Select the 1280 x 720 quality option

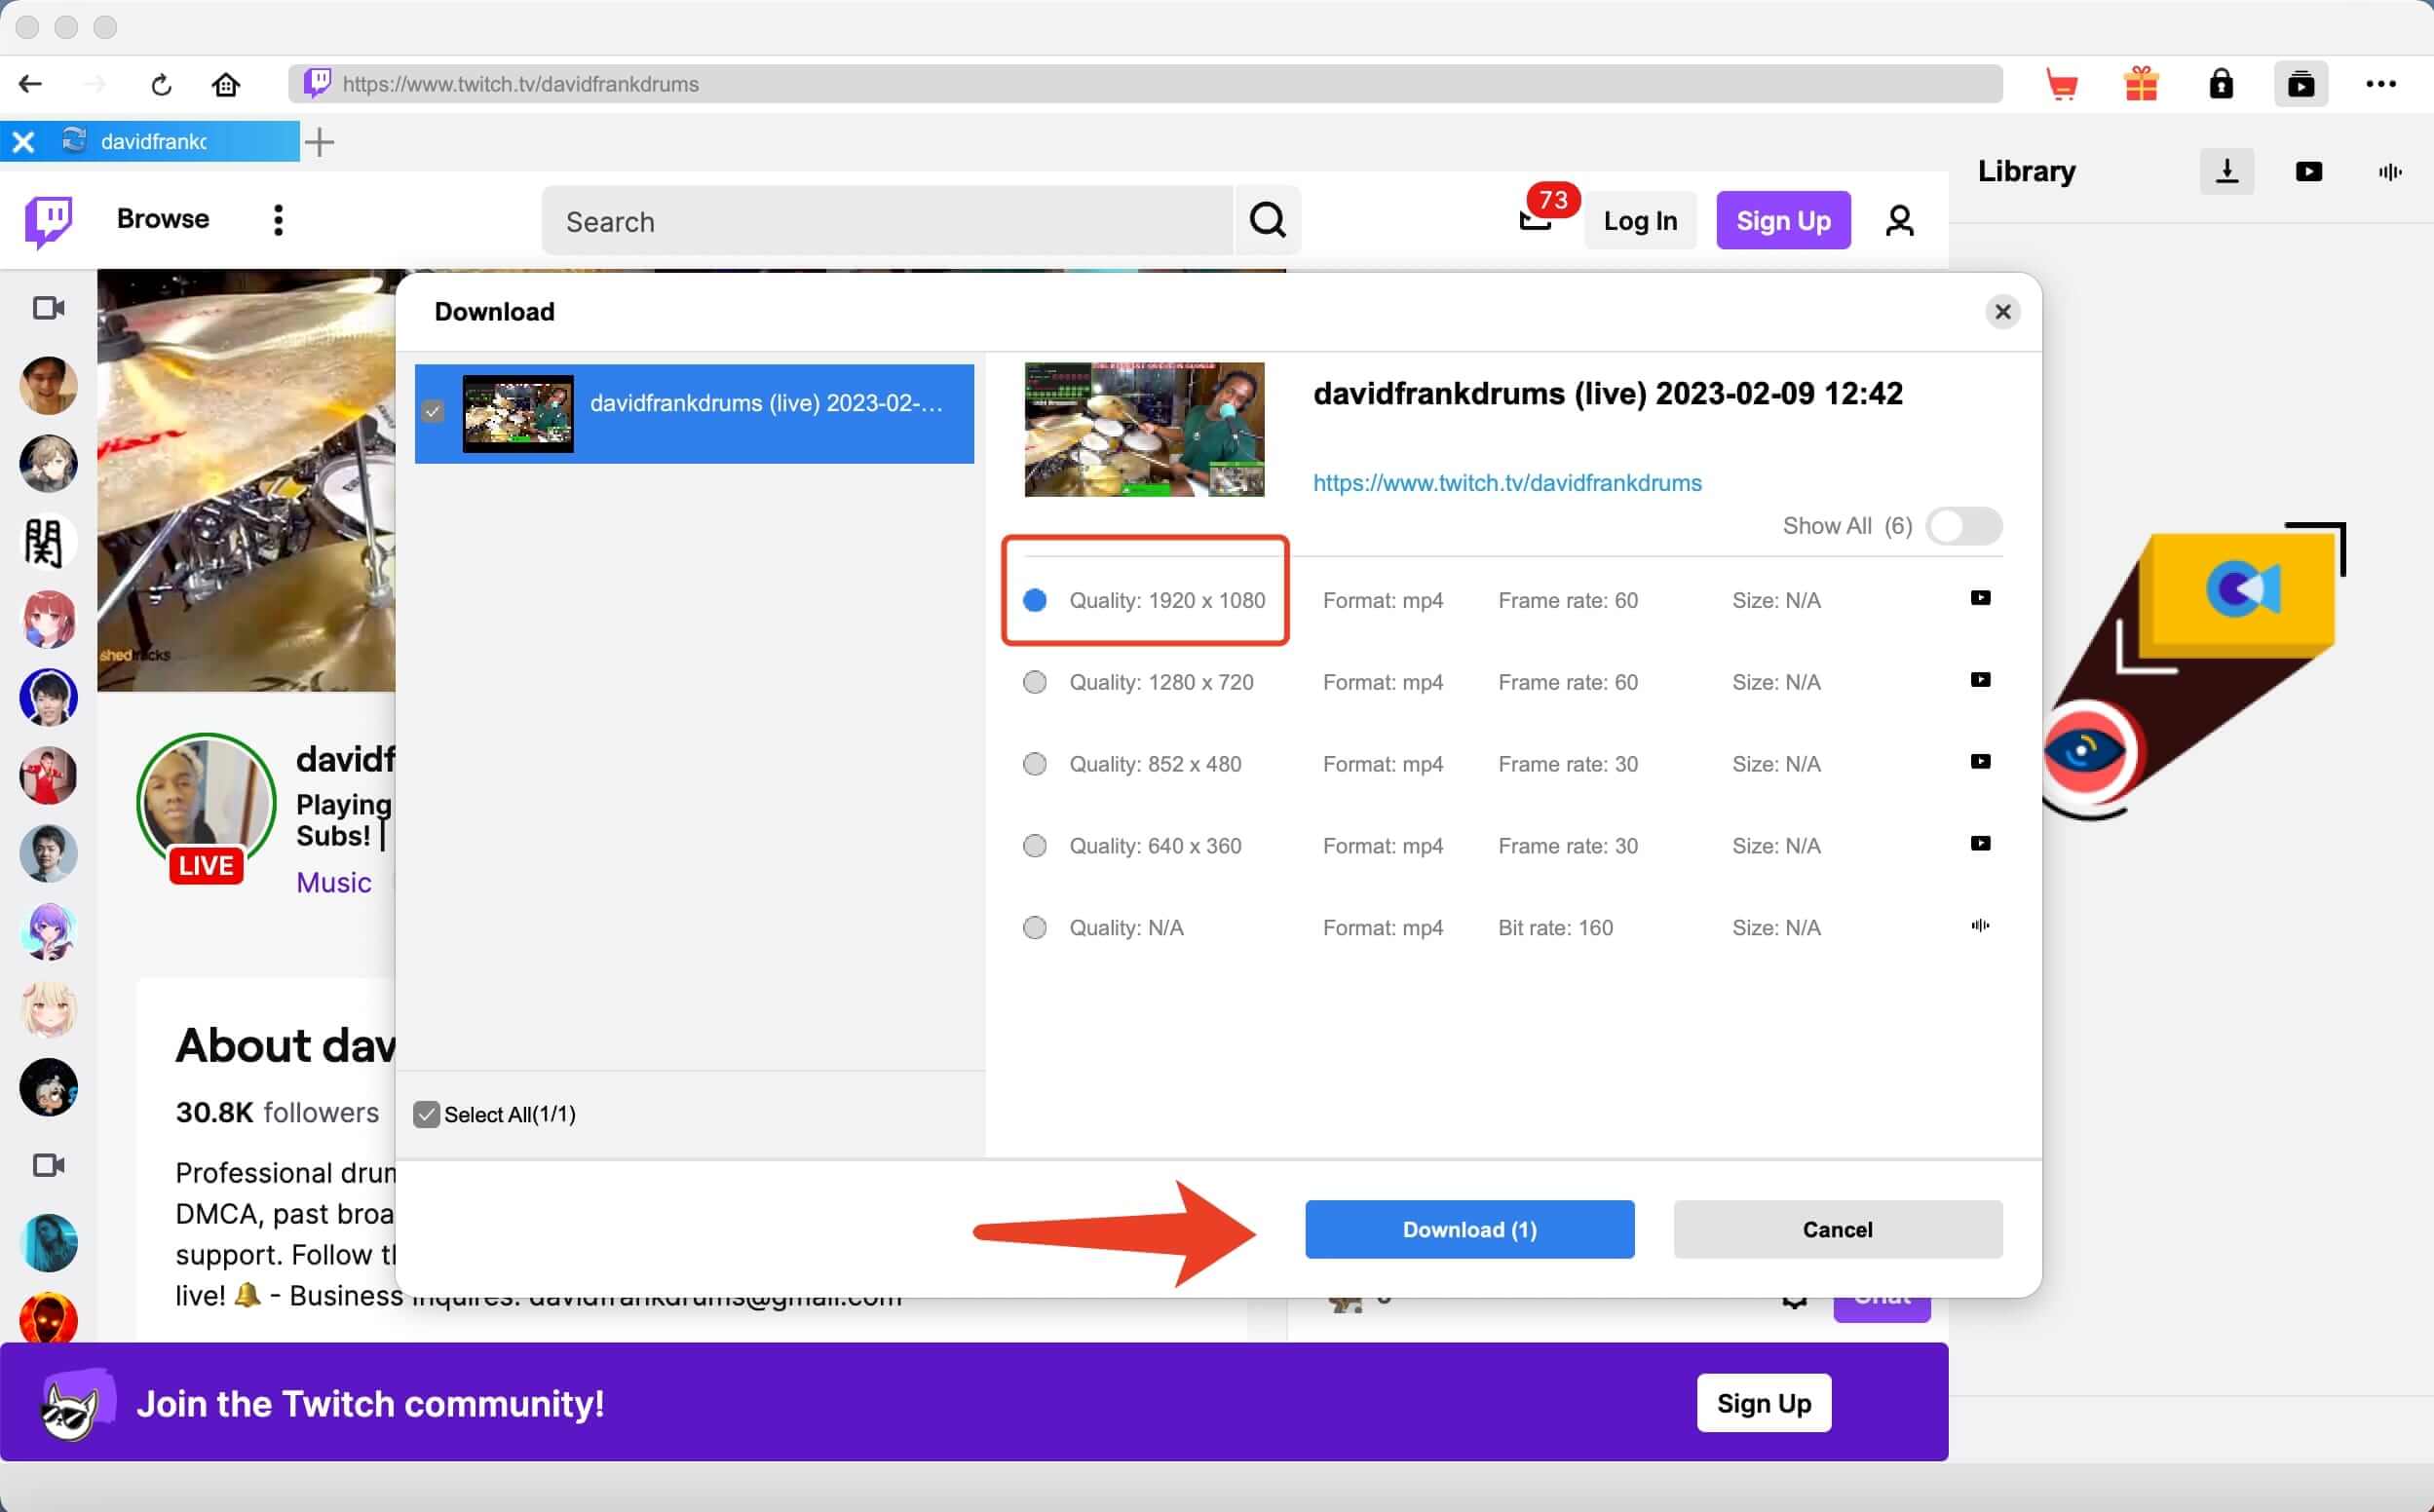pyautogui.click(x=1035, y=682)
